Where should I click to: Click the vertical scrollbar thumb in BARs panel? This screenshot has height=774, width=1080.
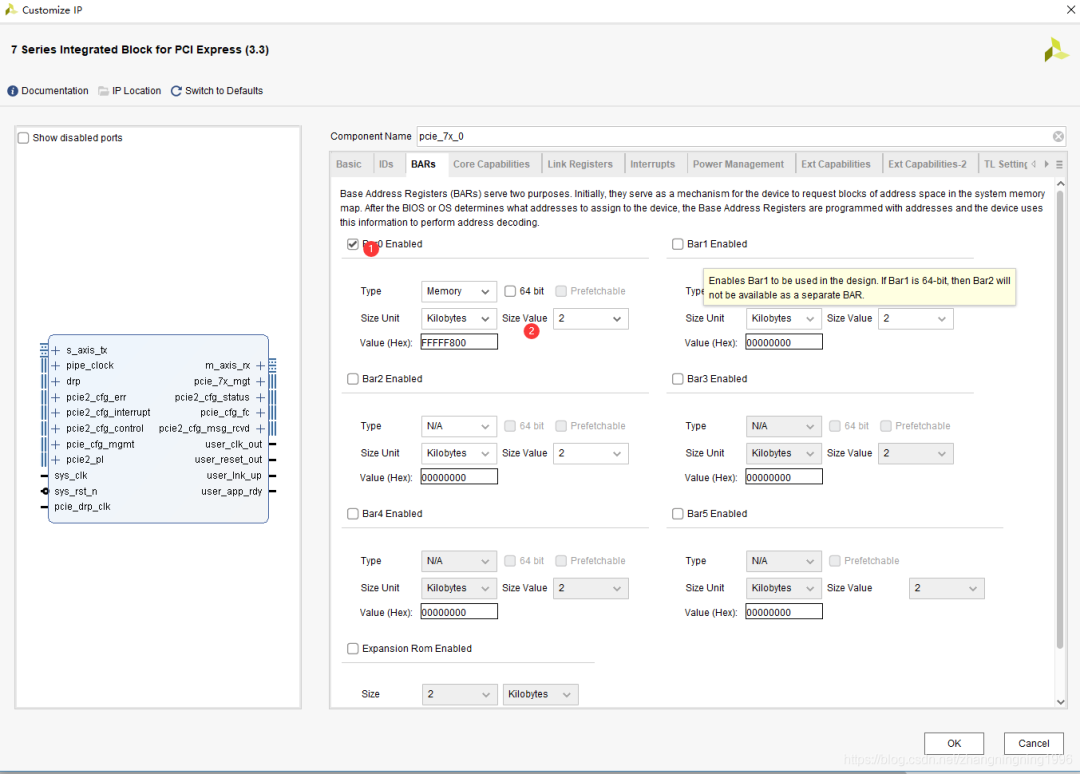click(1060, 420)
